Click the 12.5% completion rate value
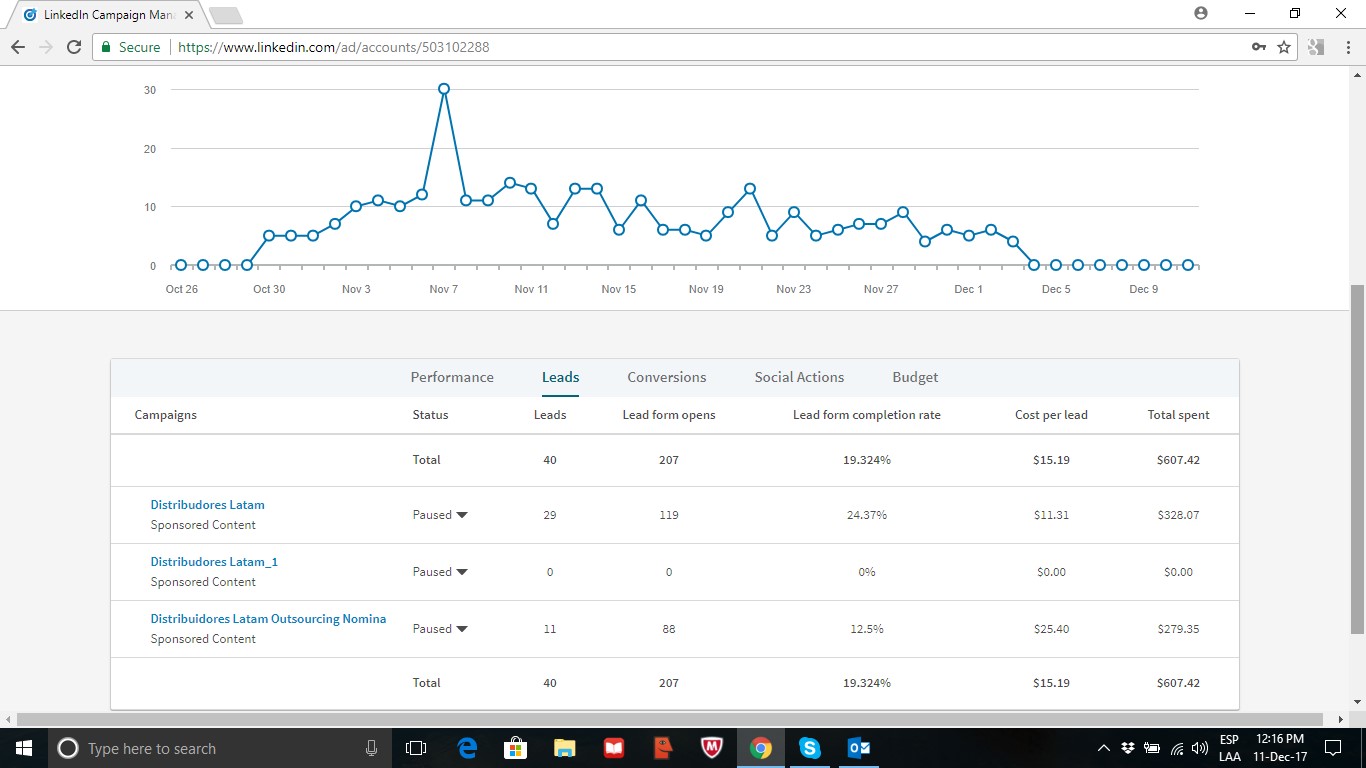This screenshot has height=768, width=1366. pos(866,629)
